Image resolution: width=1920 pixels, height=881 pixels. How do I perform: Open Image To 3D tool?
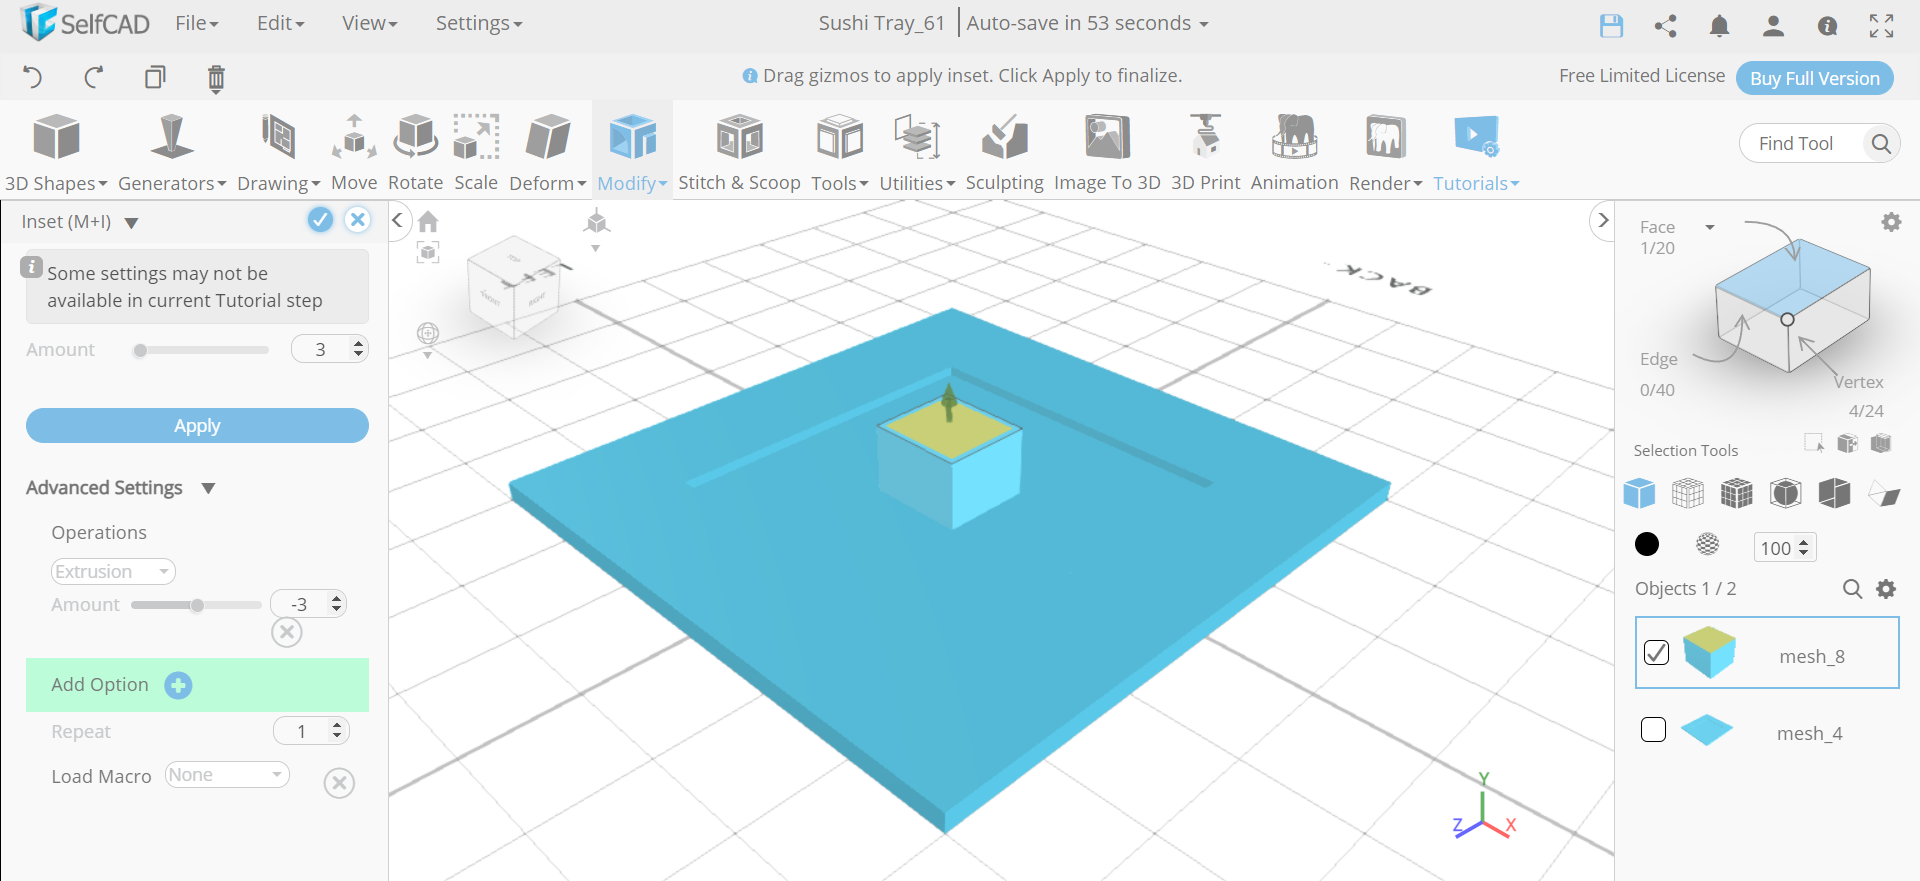tap(1107, 152)
